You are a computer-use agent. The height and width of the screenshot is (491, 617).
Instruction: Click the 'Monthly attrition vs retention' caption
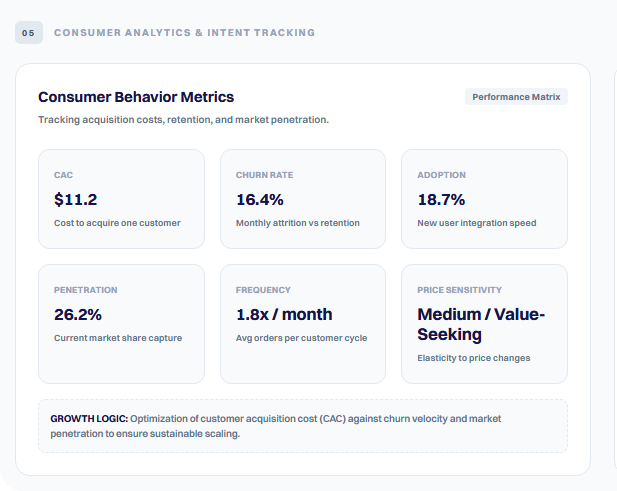[298, 223]
